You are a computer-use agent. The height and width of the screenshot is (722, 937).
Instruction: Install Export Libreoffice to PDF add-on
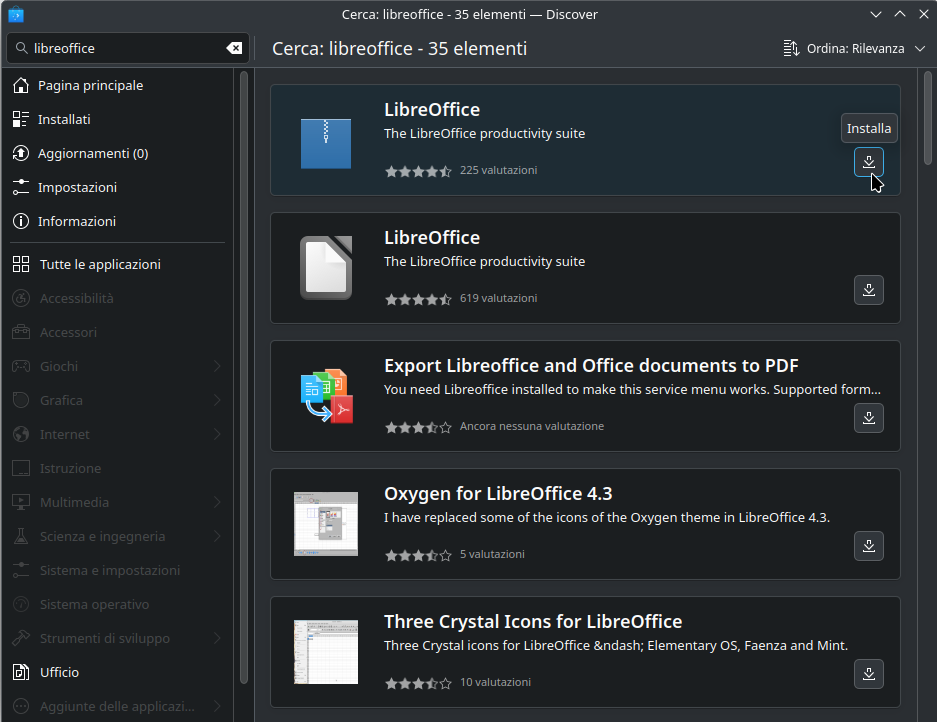point(868,418)
